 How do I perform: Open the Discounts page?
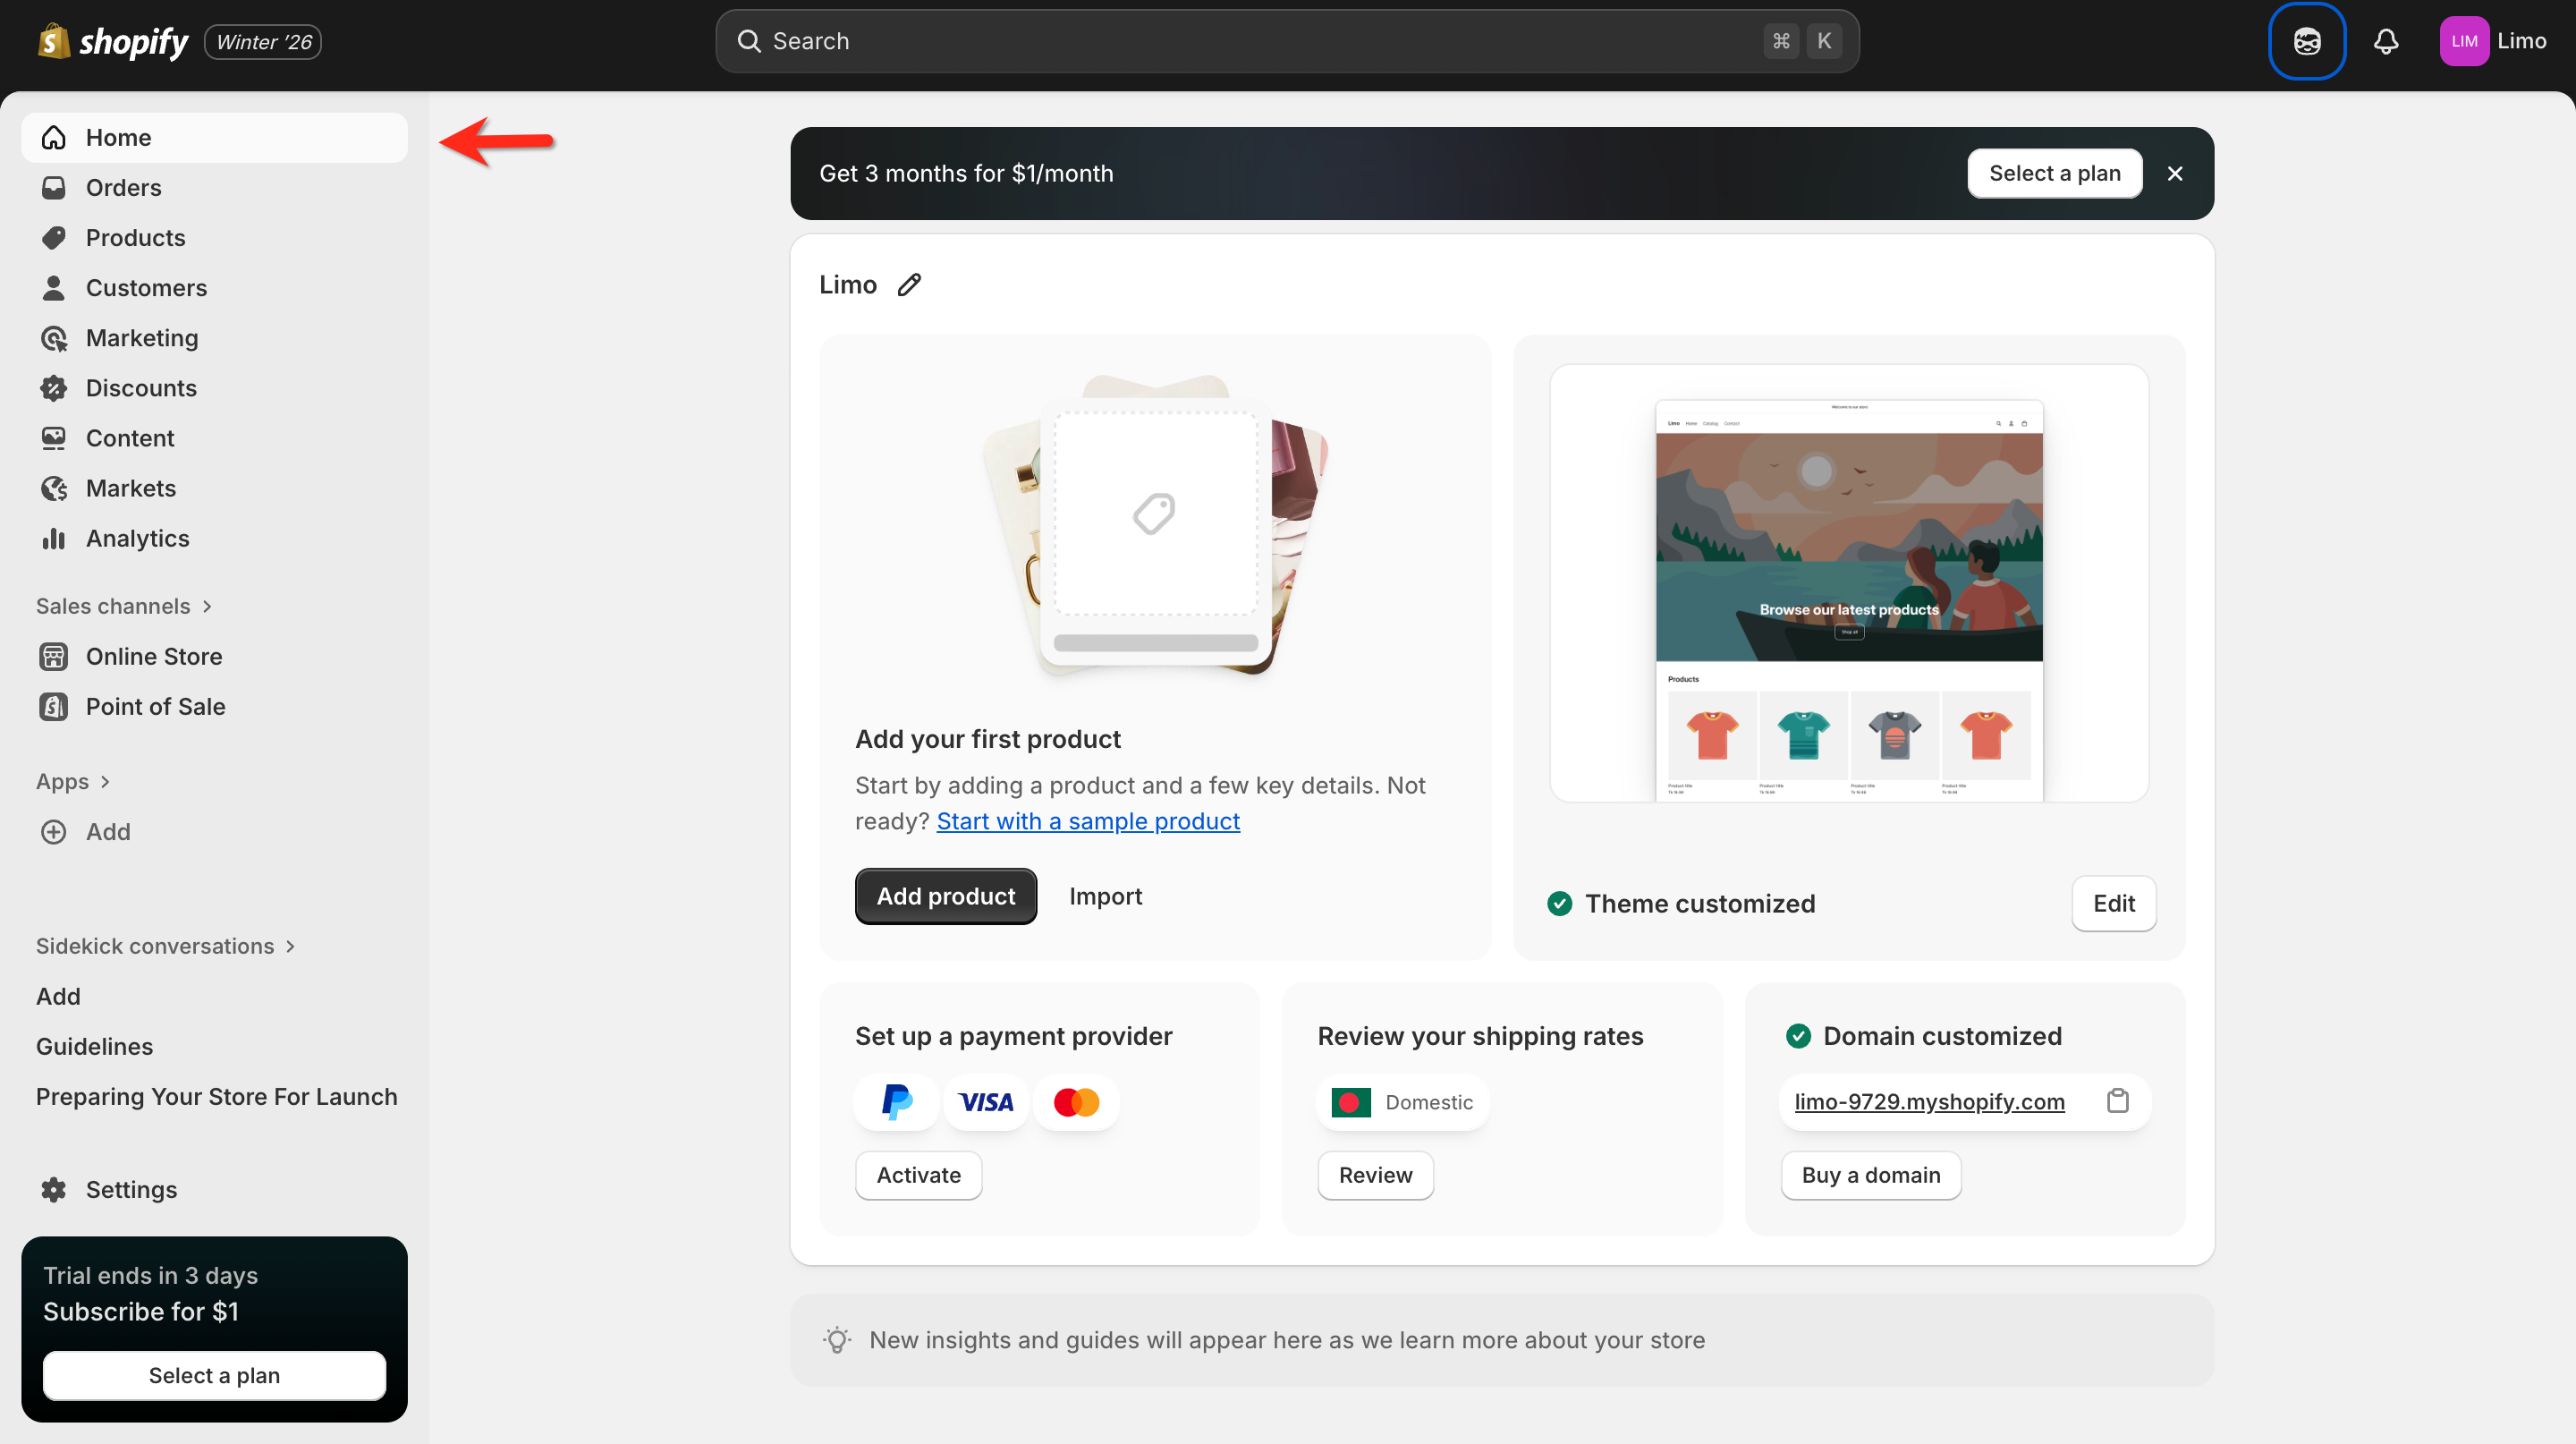[x=141, y=388]
